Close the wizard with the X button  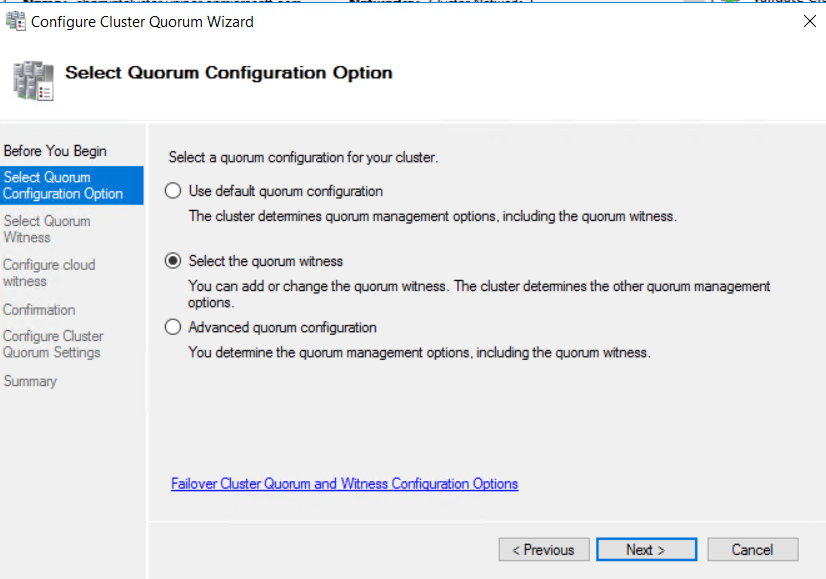click(x=809, y=21)
